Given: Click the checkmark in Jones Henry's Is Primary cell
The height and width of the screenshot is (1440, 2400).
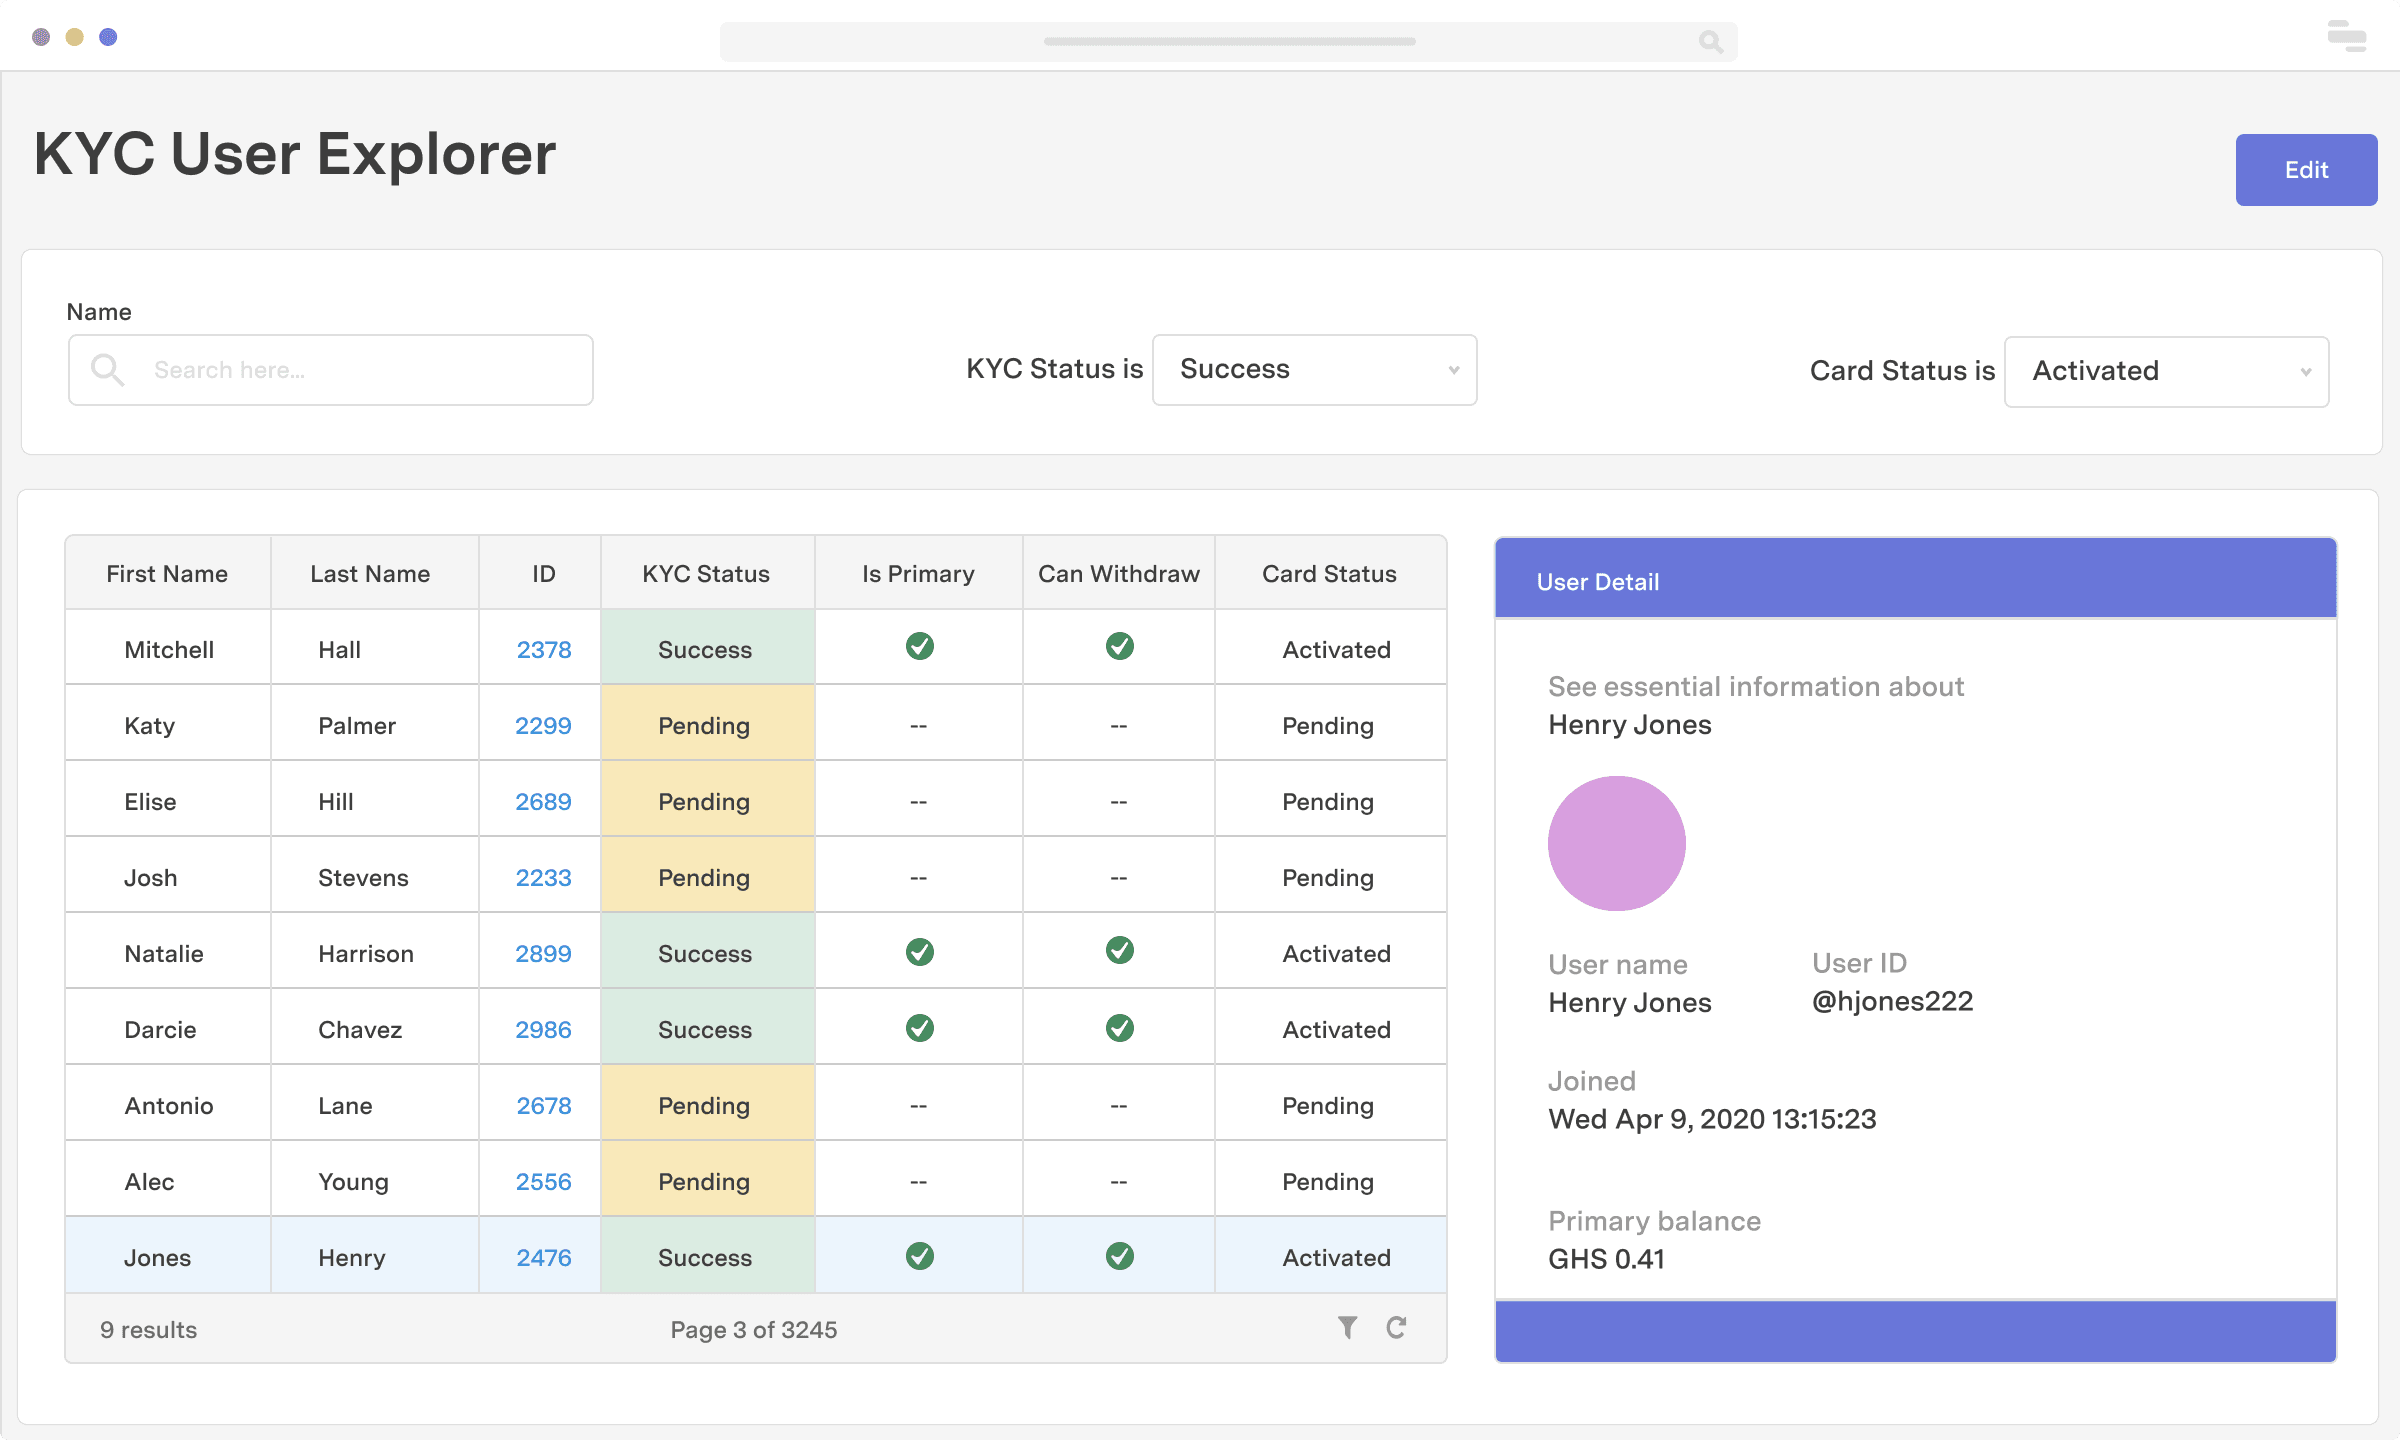Looking at the screenshot, I should pos(919,1256).
